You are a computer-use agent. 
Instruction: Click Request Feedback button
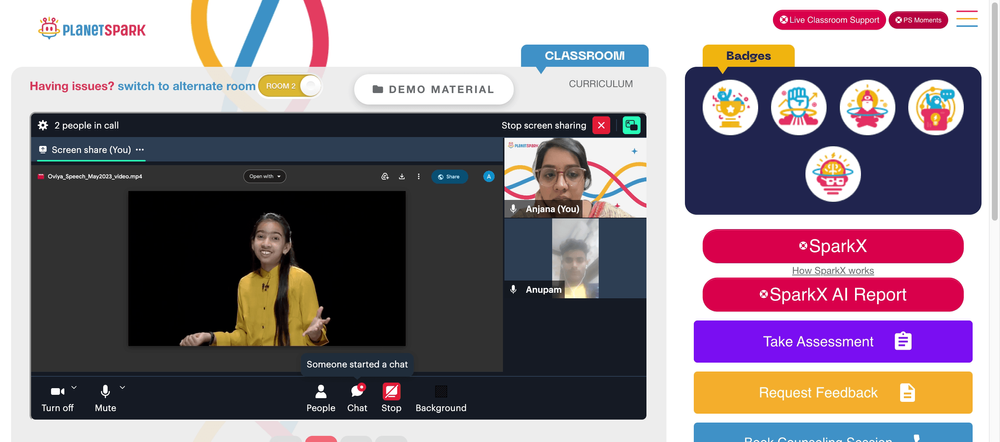pos(833,392)
